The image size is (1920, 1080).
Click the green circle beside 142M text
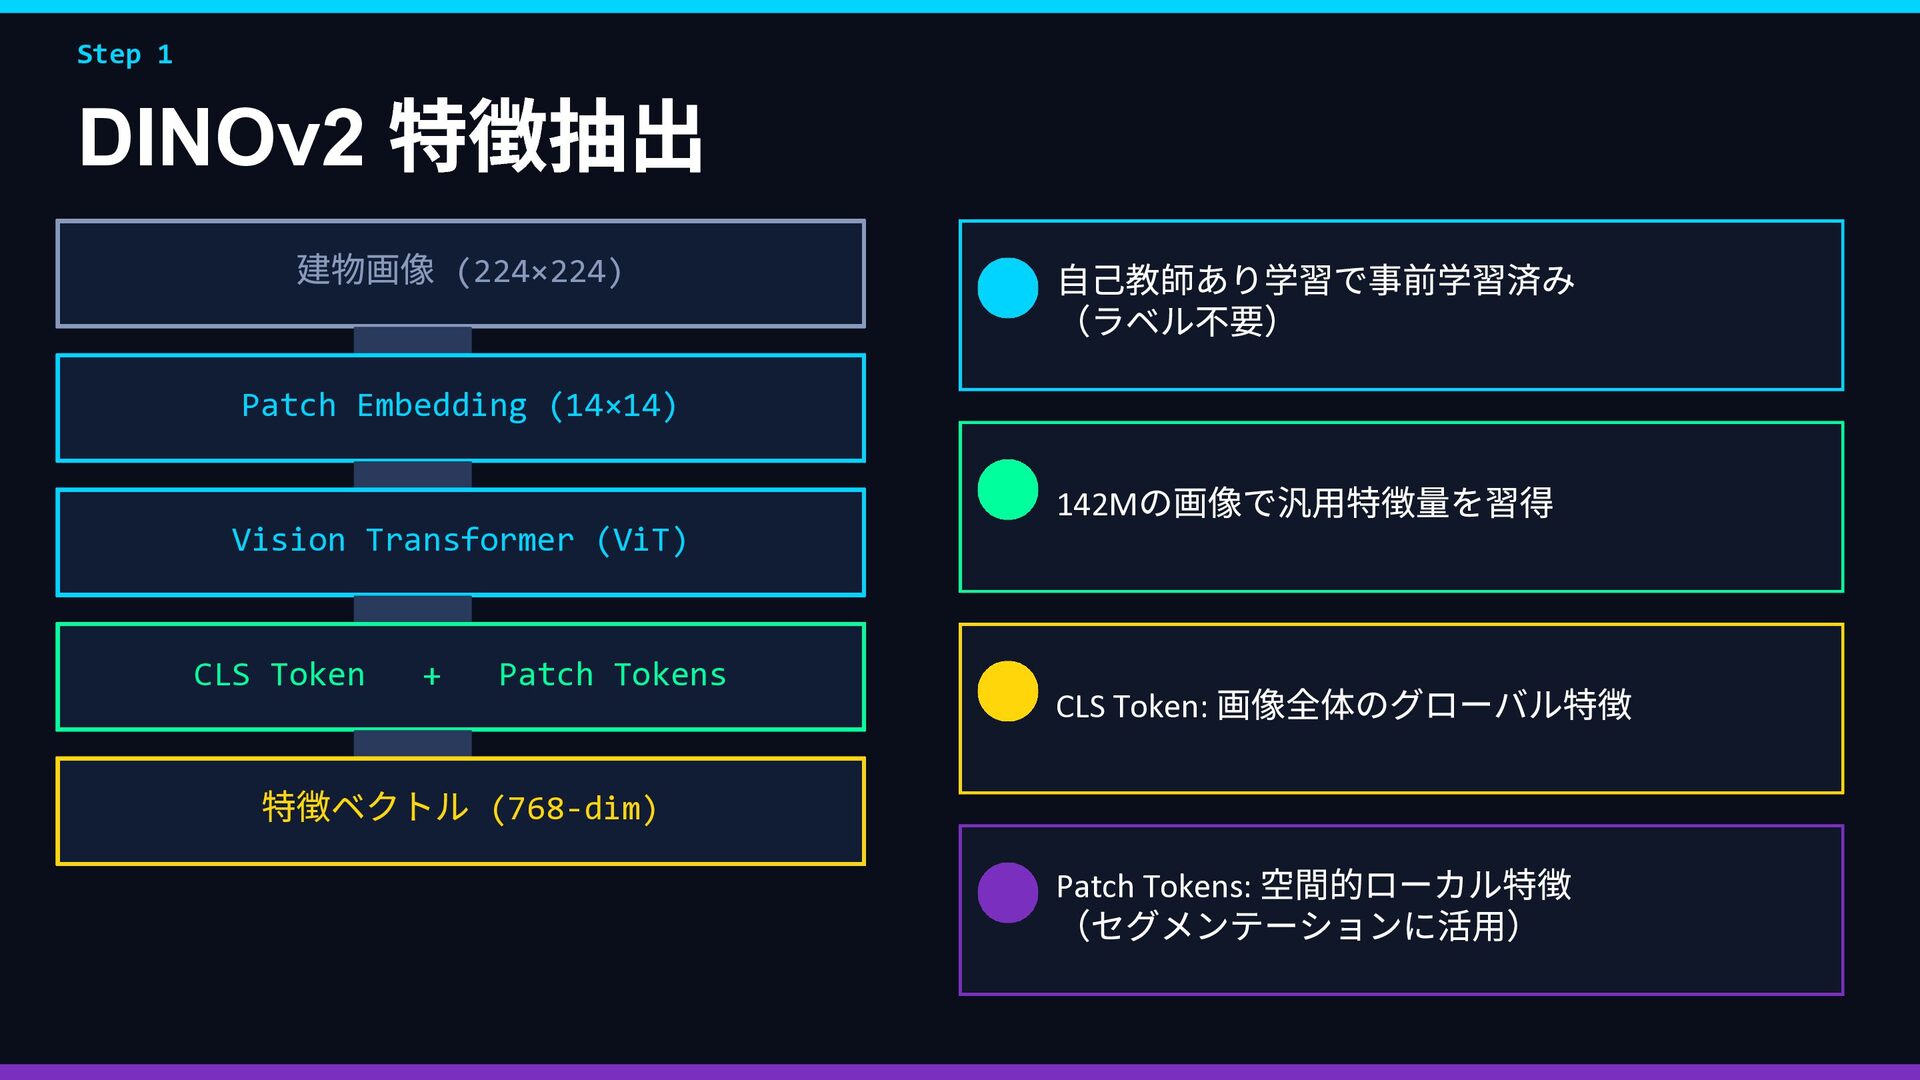1007,490
